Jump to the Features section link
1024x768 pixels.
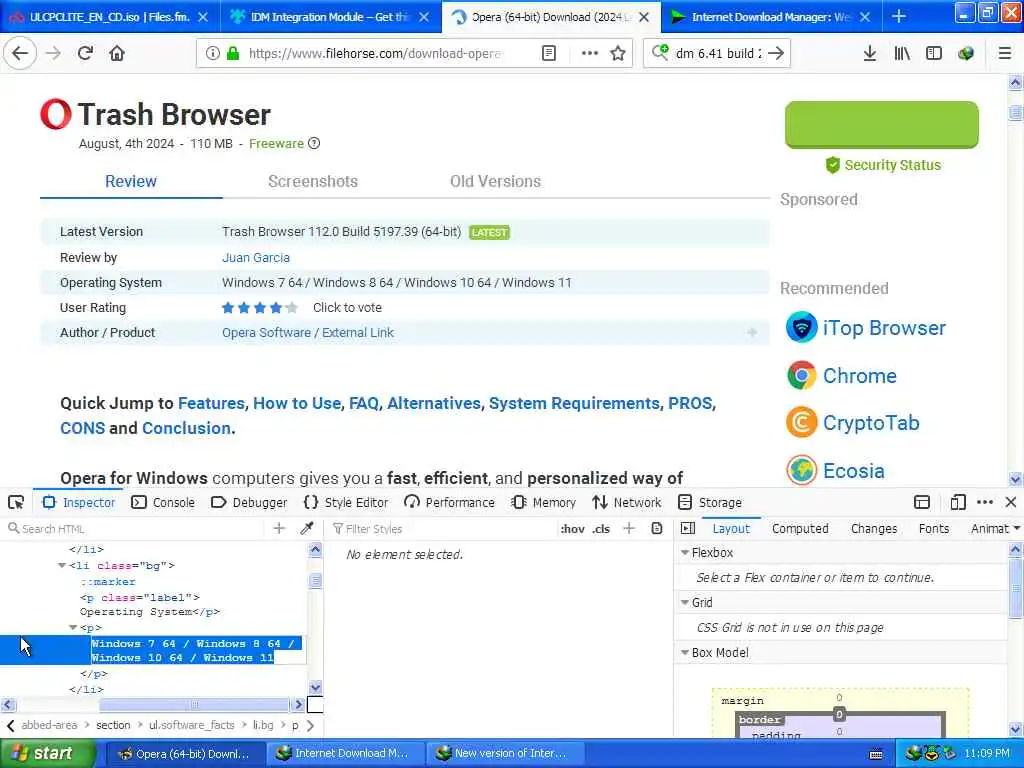click(211, 403)
